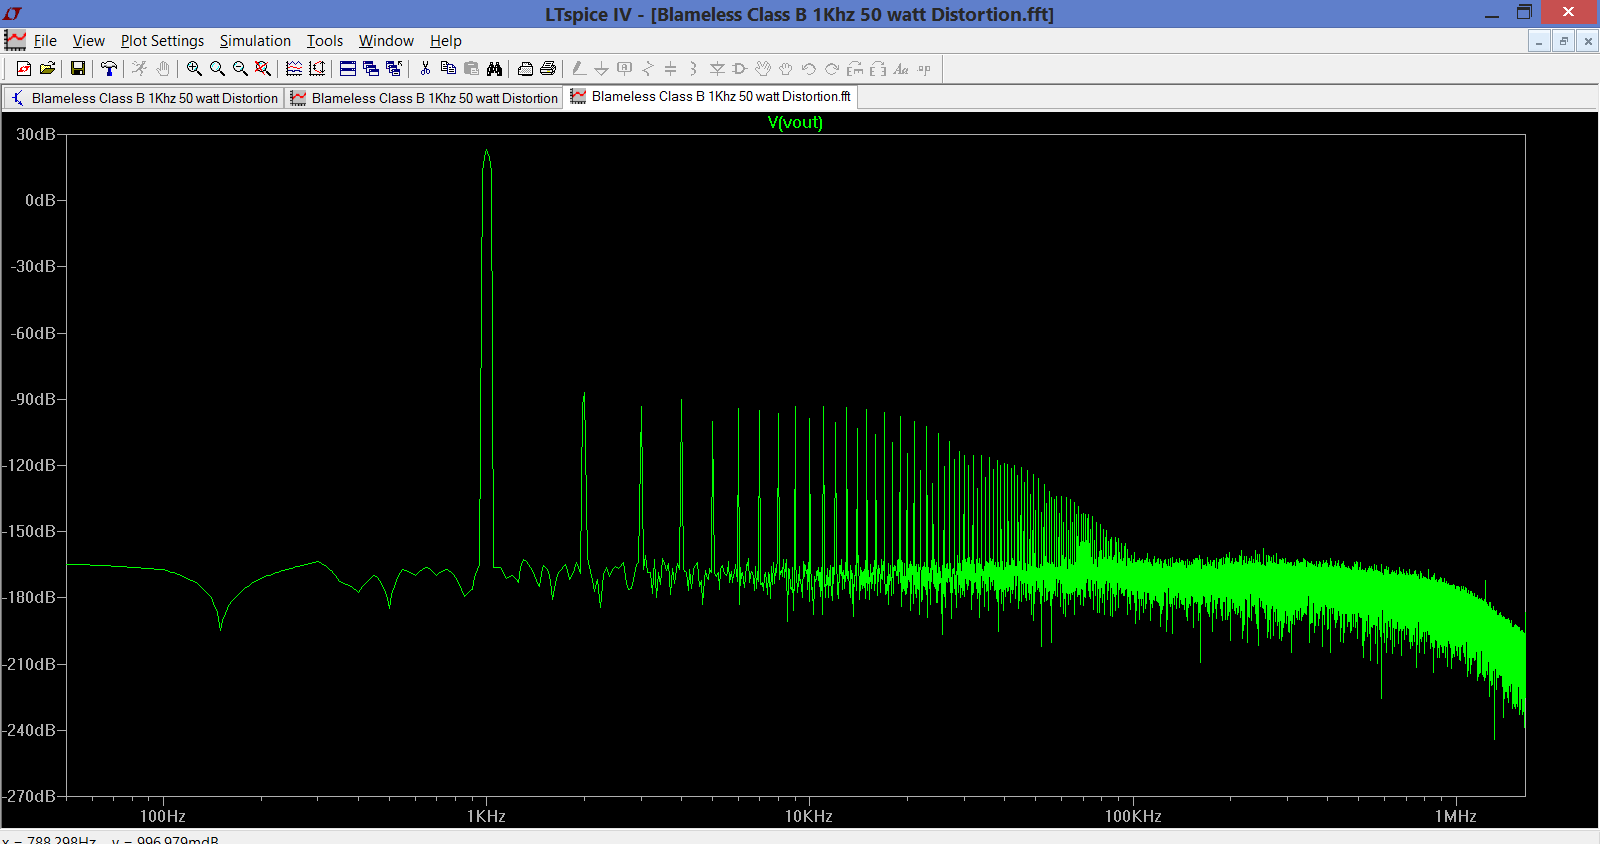Click the Drag hand icon

[x=786, y=69]
